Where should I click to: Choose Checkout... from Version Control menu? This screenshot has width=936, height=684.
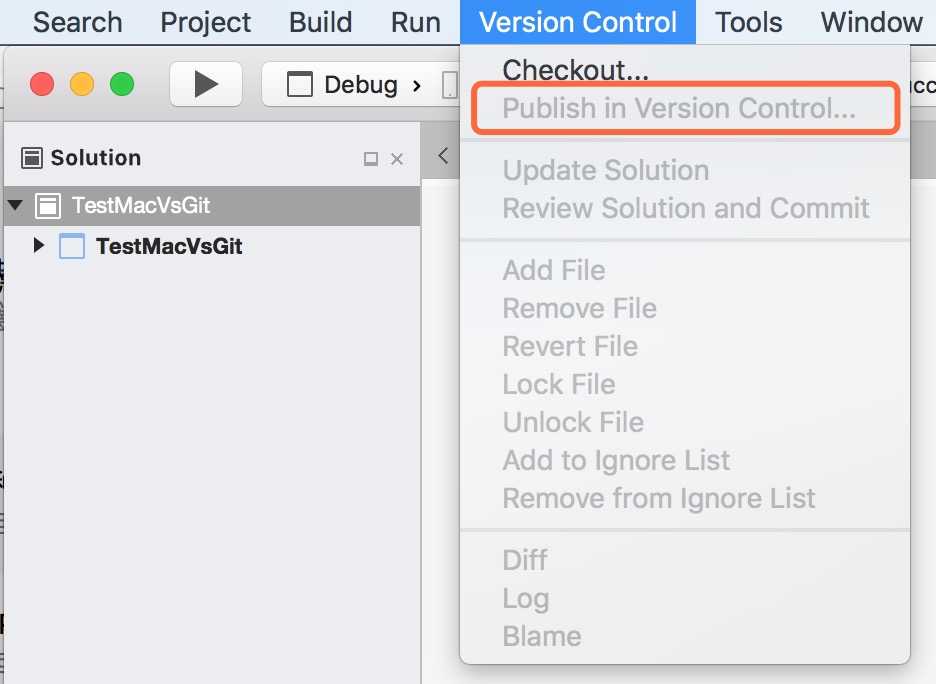tap(575, 70)
